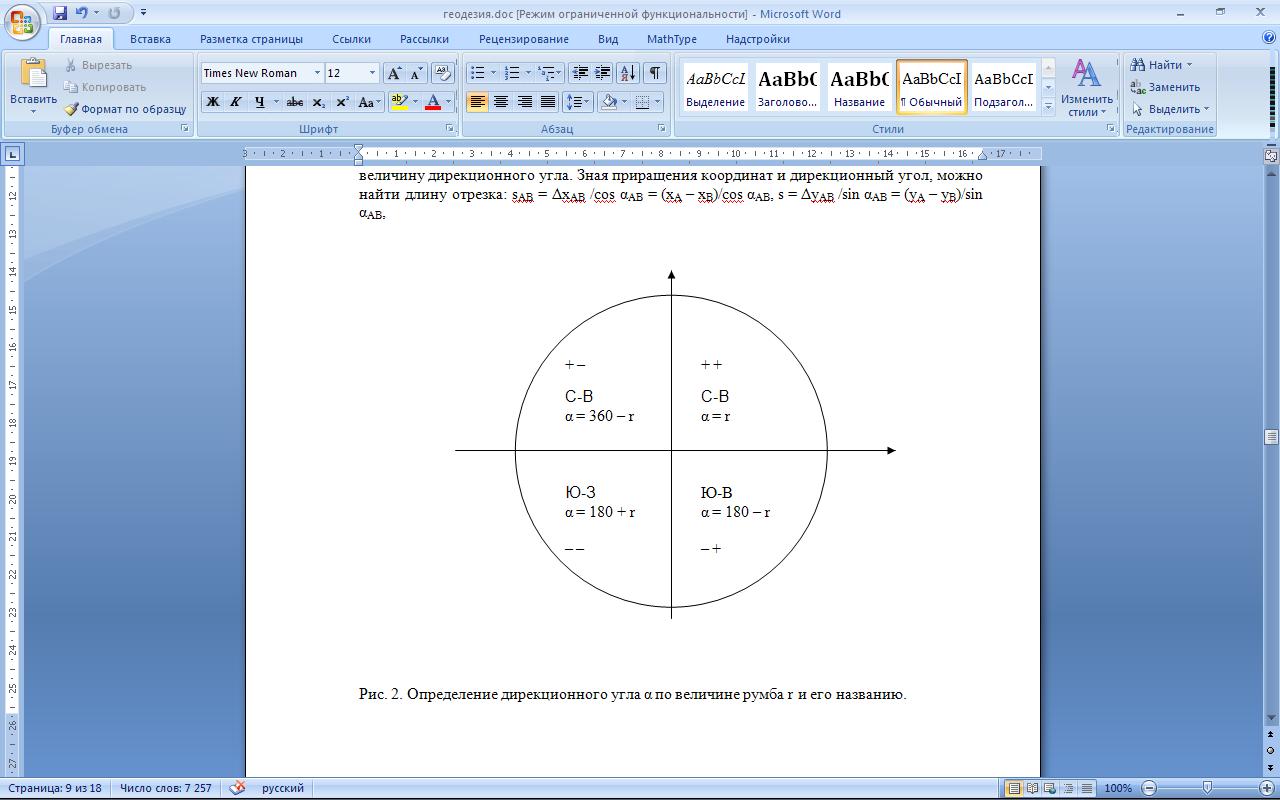Screen dimensions: 1280x800
Task: Click the Копировать (copy) button
Action: [105, 87]
